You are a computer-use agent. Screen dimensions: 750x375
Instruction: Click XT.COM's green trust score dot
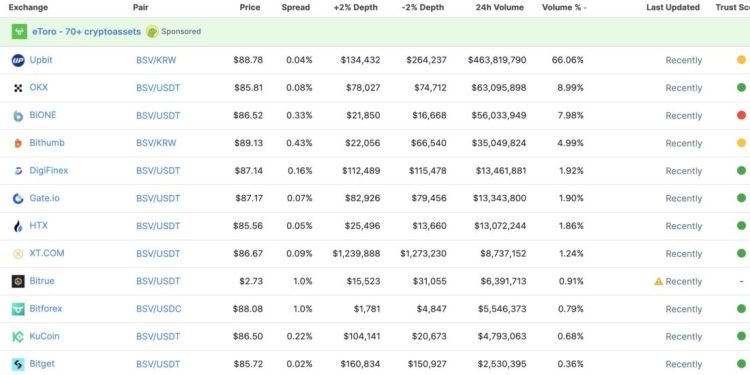[x=741, y=253]
